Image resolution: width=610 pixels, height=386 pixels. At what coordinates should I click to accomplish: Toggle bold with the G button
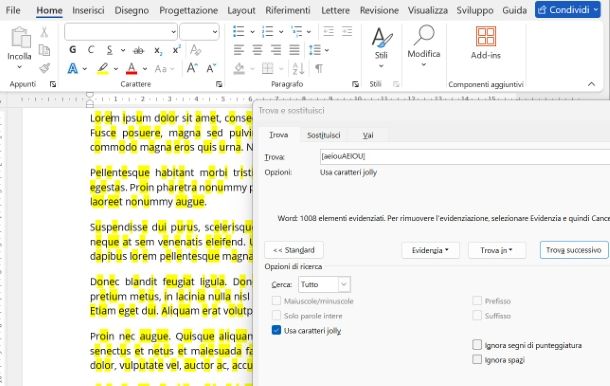tap(73, 50)
